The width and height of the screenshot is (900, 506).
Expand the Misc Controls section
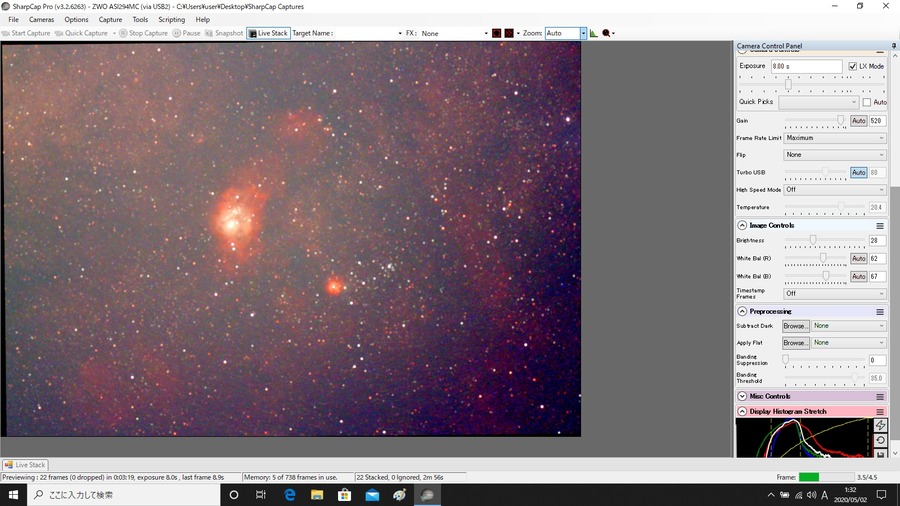point(742,396)
